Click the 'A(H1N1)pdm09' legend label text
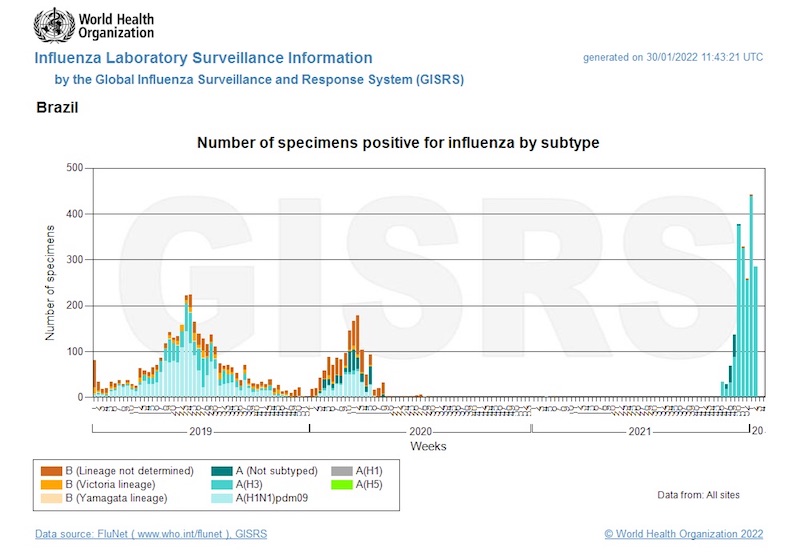 pos(272,498)
